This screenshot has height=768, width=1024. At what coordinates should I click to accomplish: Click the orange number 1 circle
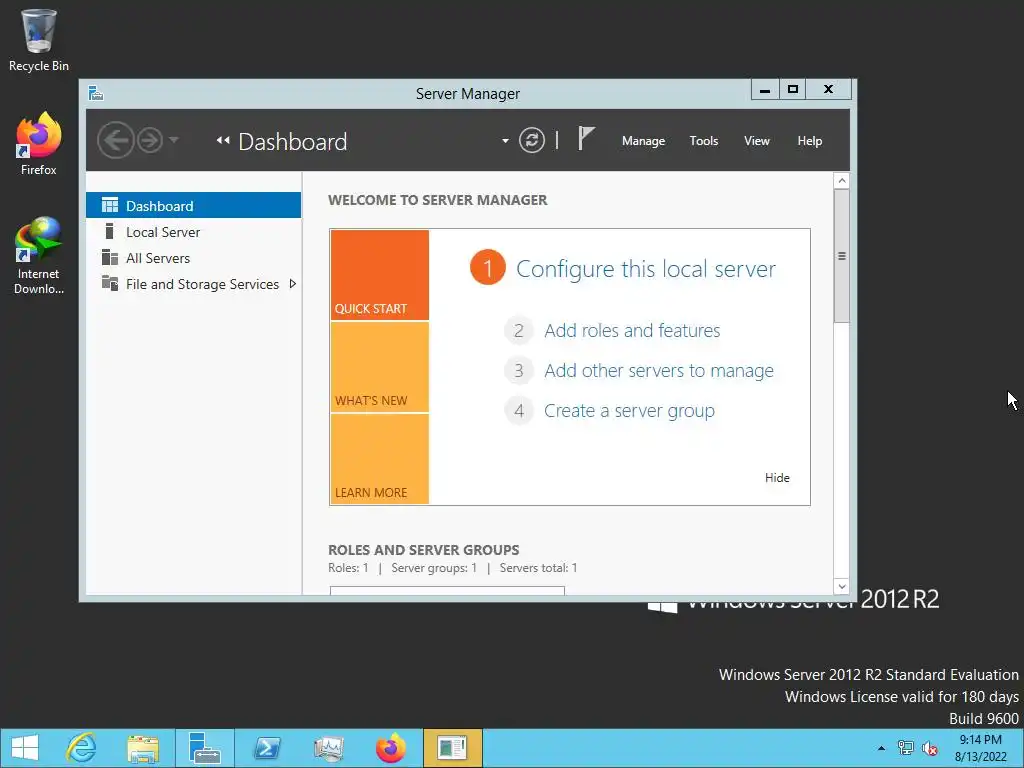click(487, 268)
